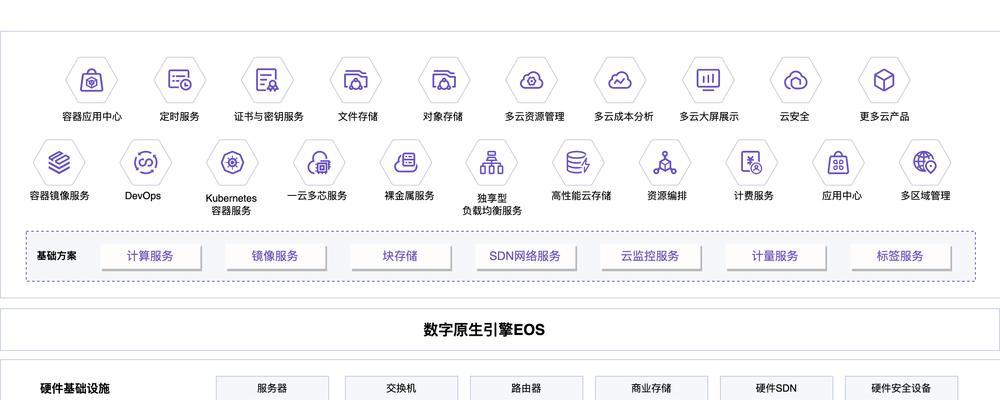1000x400 pixels.
Task: Click the 基础方案 label
Action: (56, 256)
